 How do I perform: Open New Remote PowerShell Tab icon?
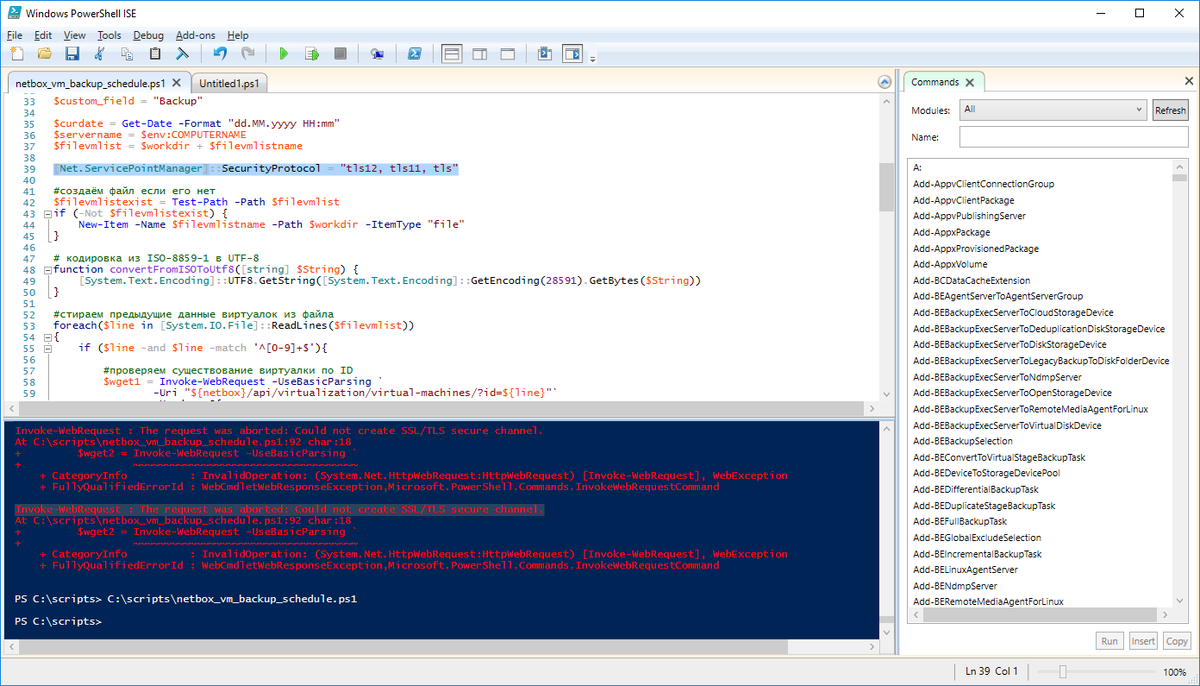click(x=377, y=54)
